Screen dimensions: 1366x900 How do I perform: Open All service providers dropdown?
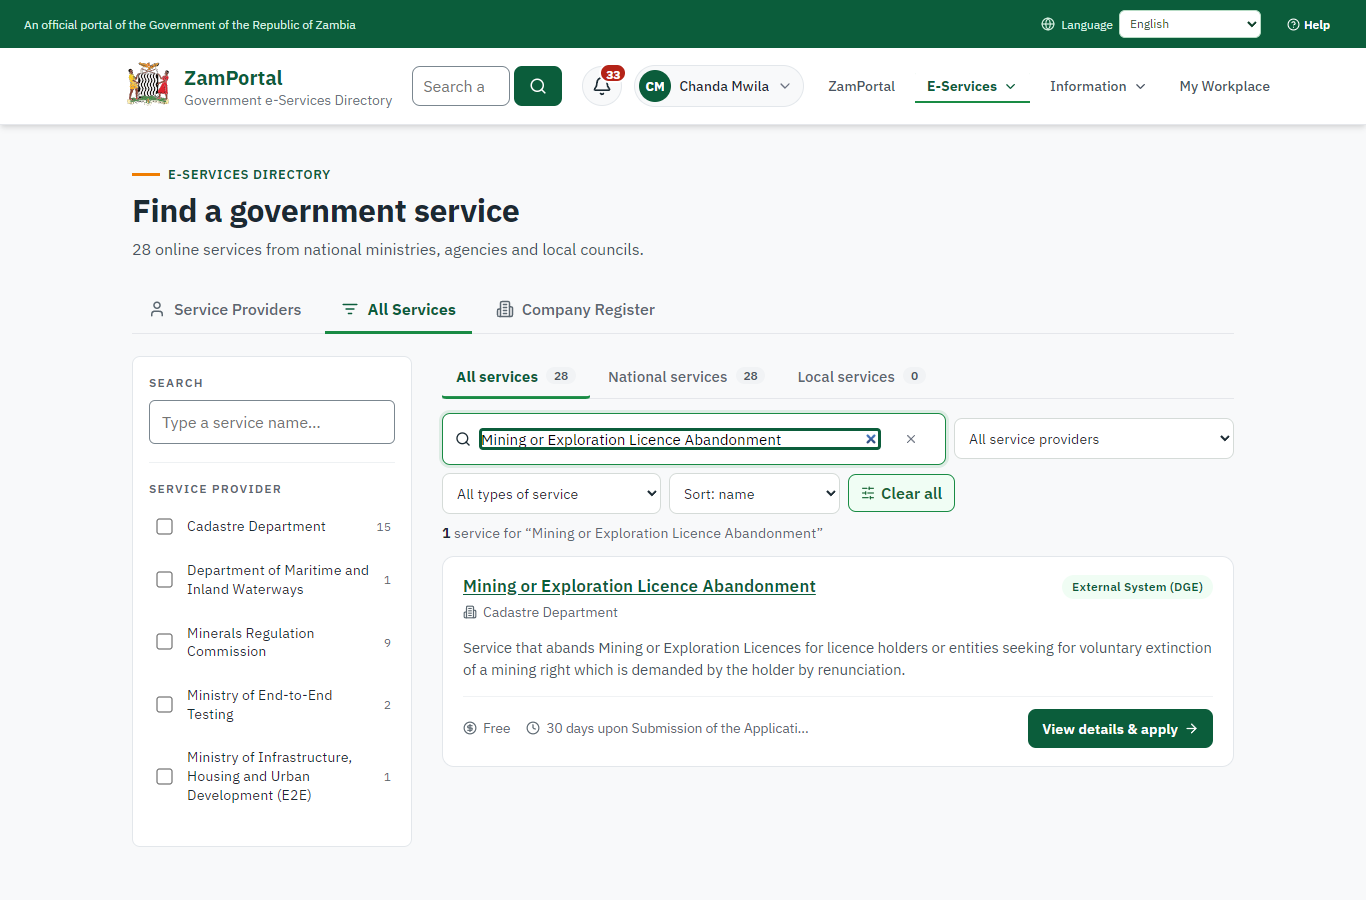(1094, 439)
